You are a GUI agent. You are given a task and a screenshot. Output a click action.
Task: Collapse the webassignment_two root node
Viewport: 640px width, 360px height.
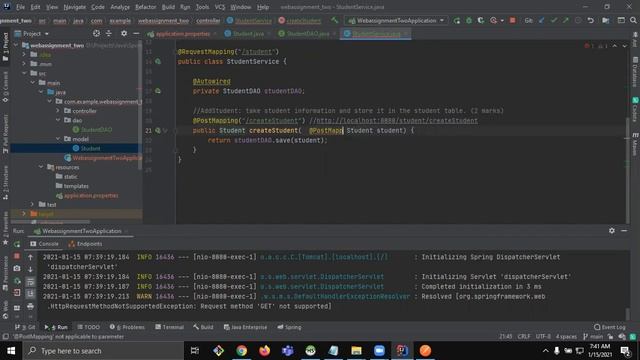(x=16, y=45)
